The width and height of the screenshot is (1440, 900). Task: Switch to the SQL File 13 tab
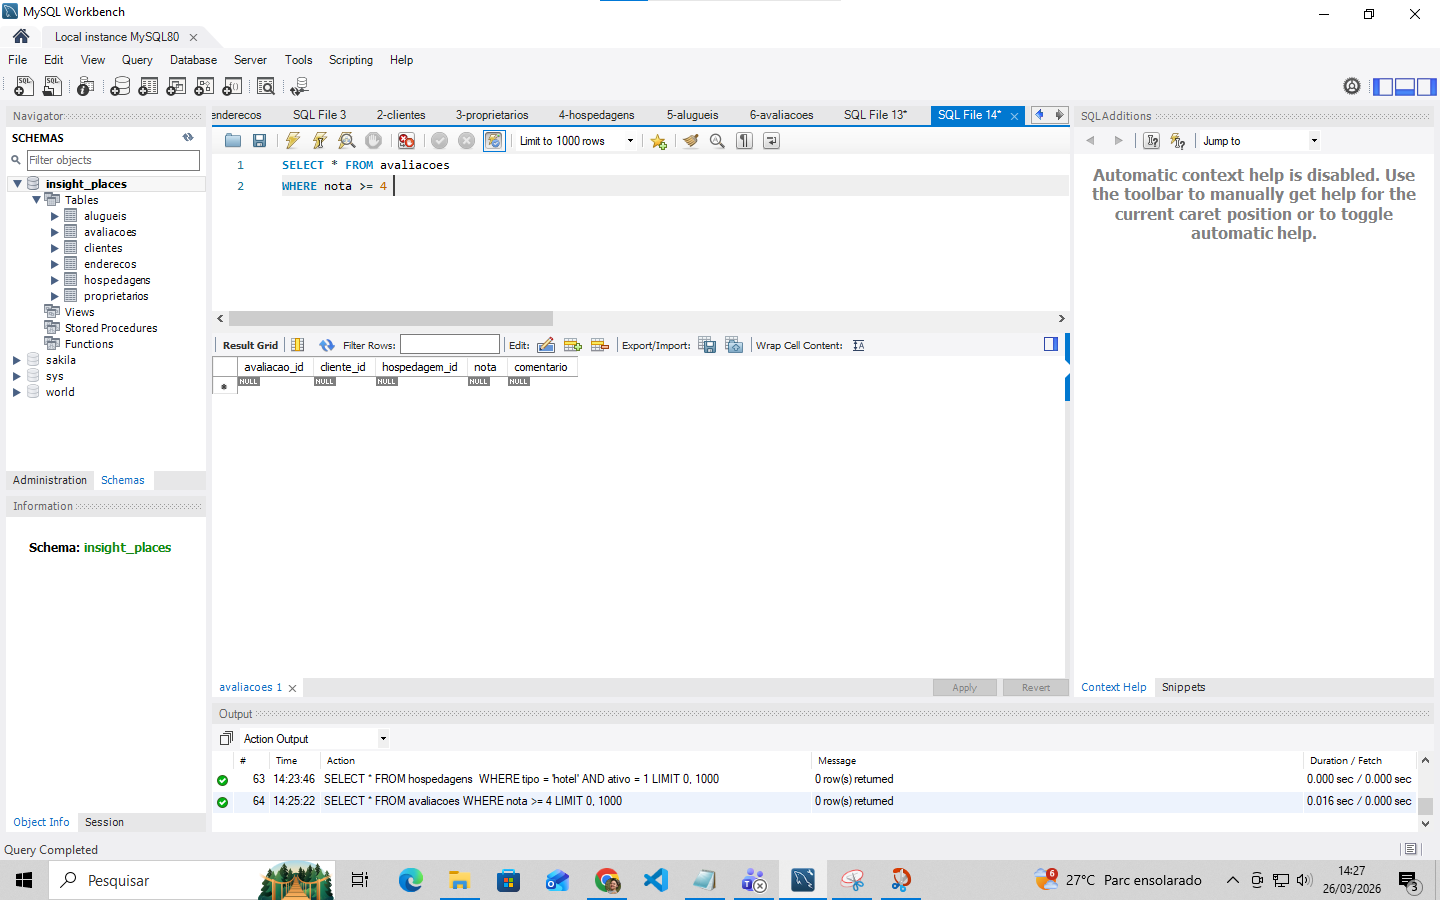875,115
